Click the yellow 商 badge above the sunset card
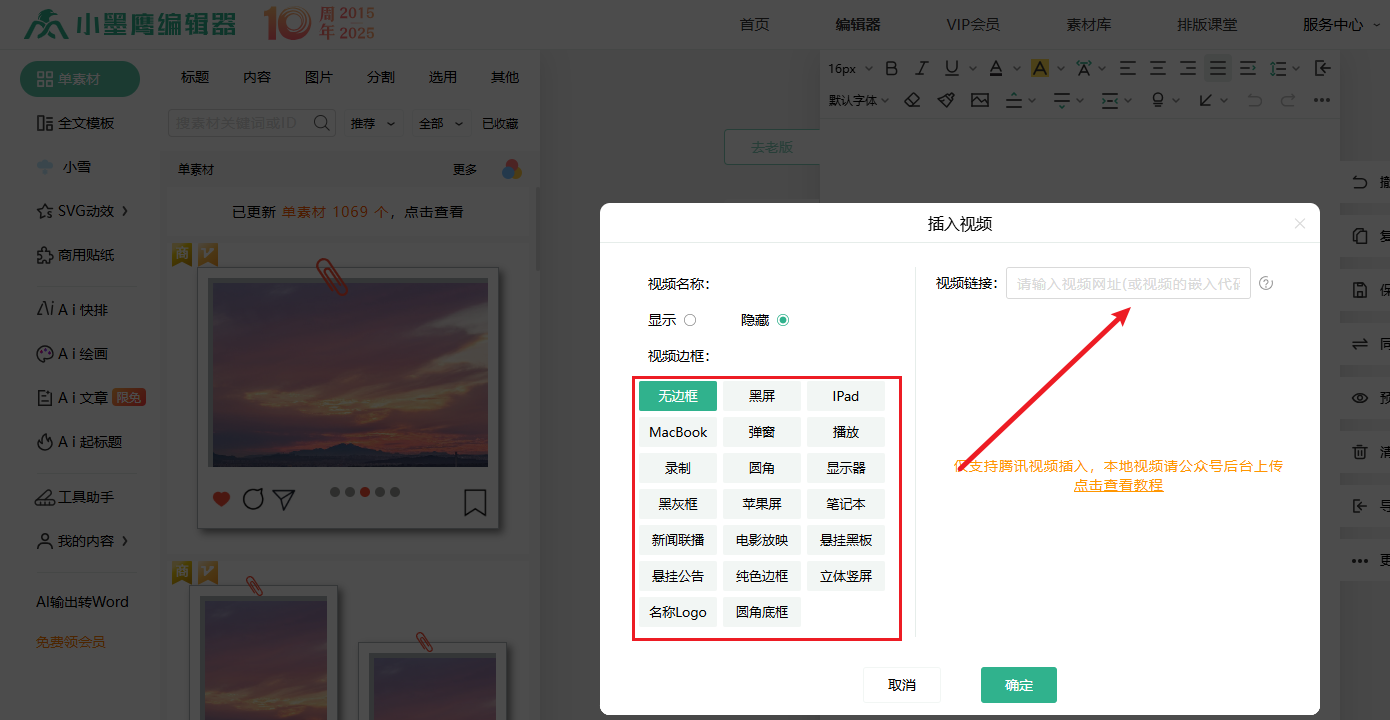This screenshot has height=720, width=1390. [181, 255]
